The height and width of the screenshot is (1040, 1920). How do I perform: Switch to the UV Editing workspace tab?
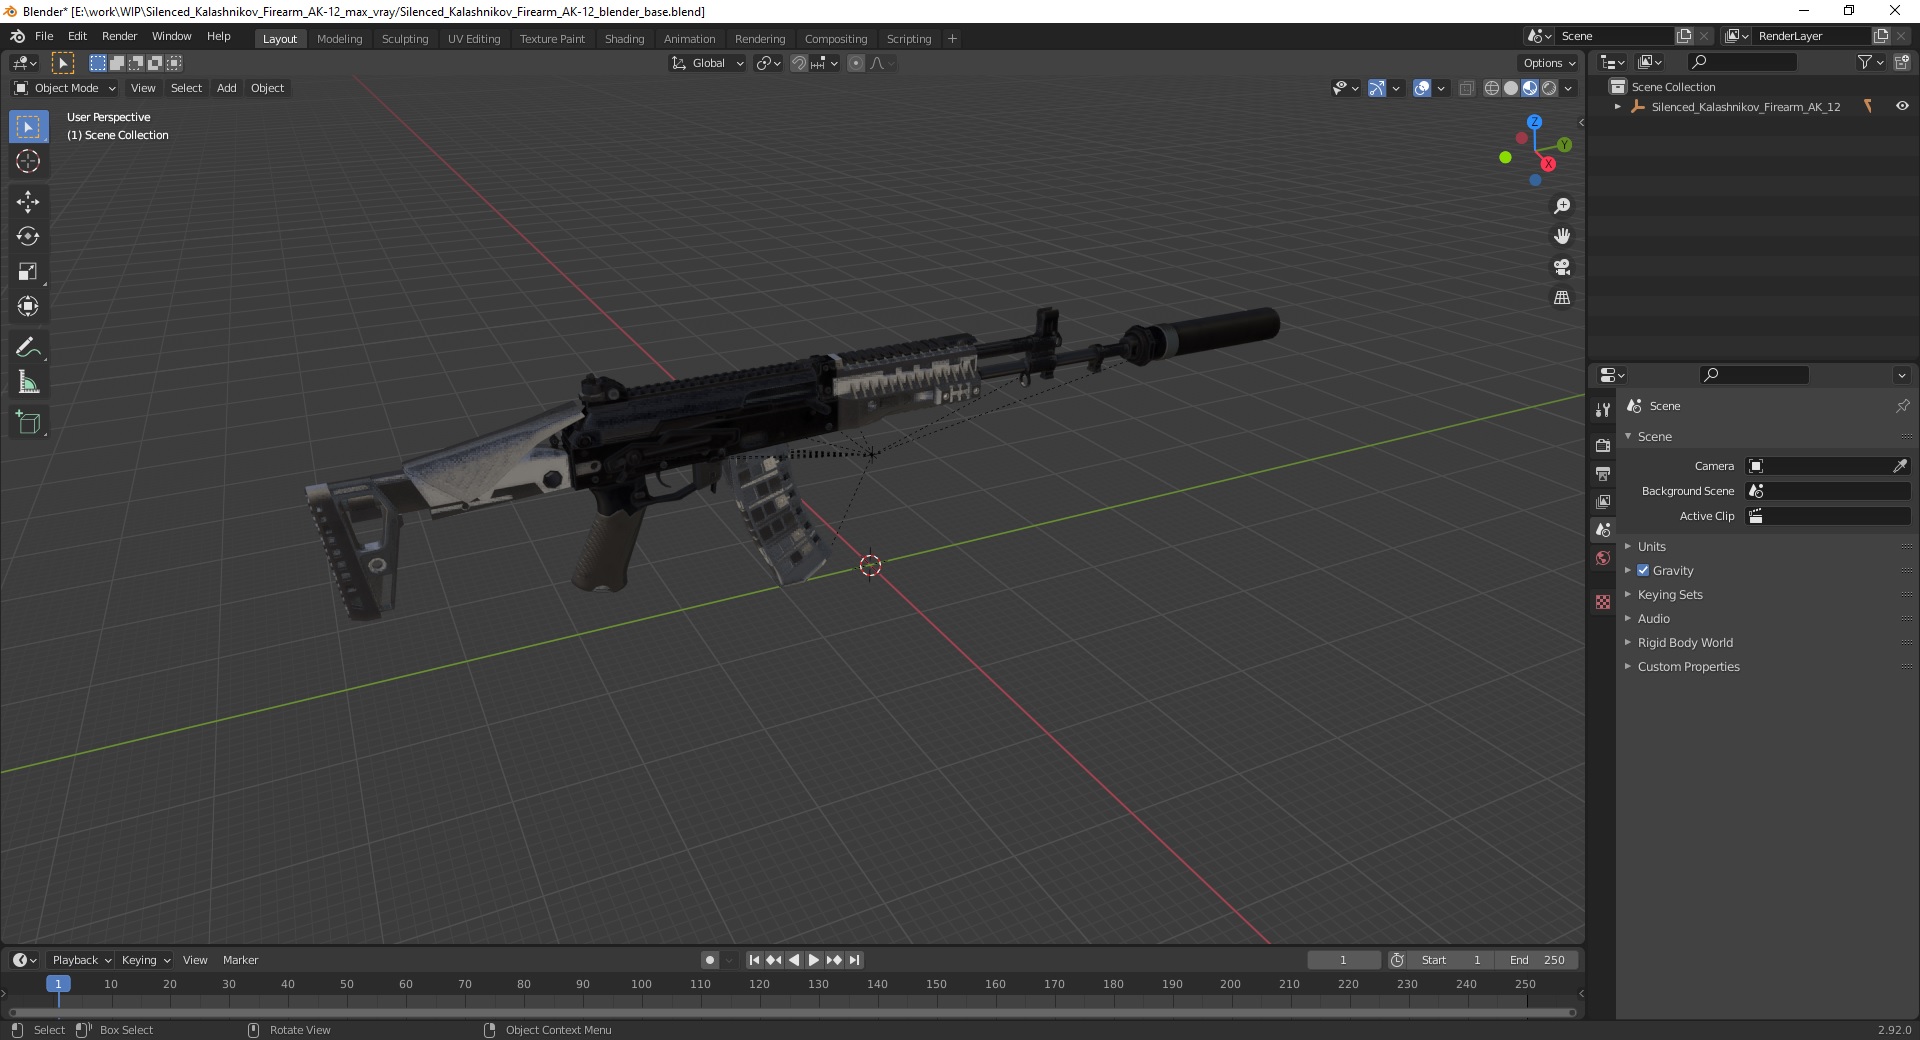pos(474,39)
